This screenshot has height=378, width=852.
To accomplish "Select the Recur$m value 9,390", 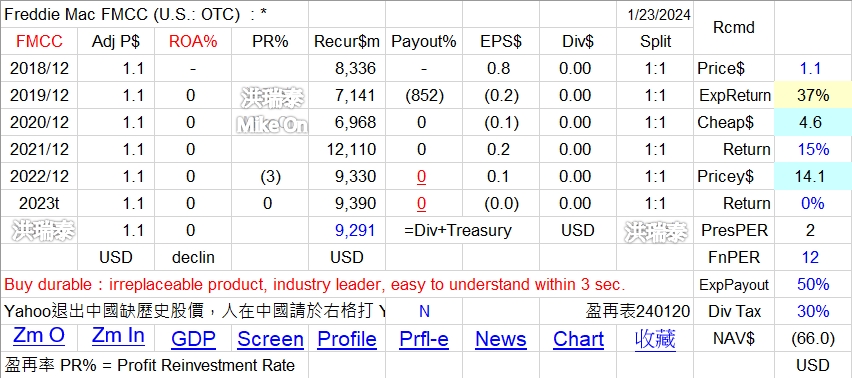I will (x=347, y=204).
